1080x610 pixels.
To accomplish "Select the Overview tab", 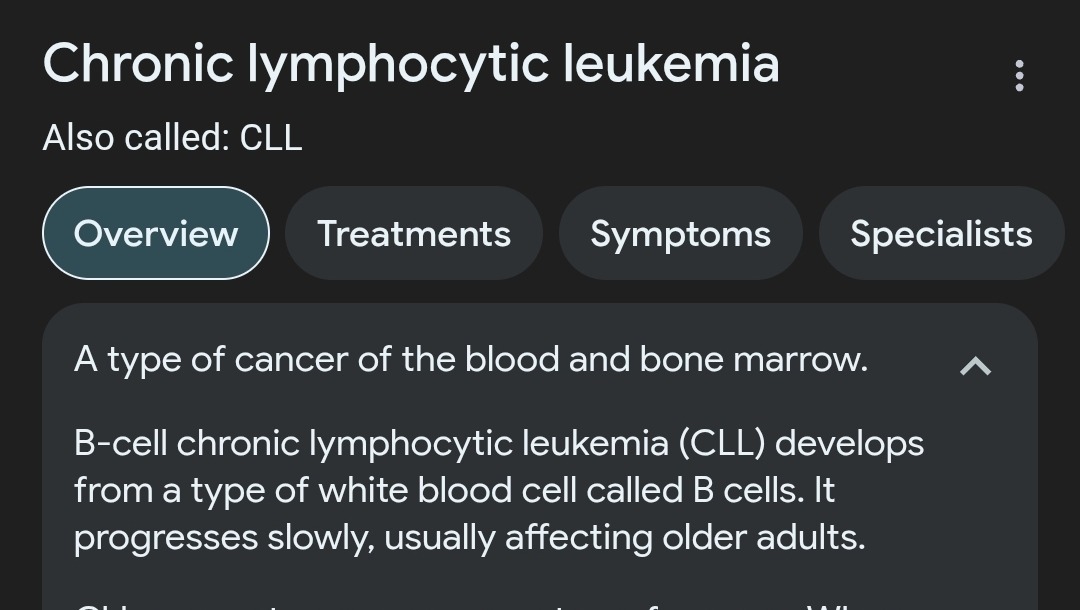I will 156,233.
